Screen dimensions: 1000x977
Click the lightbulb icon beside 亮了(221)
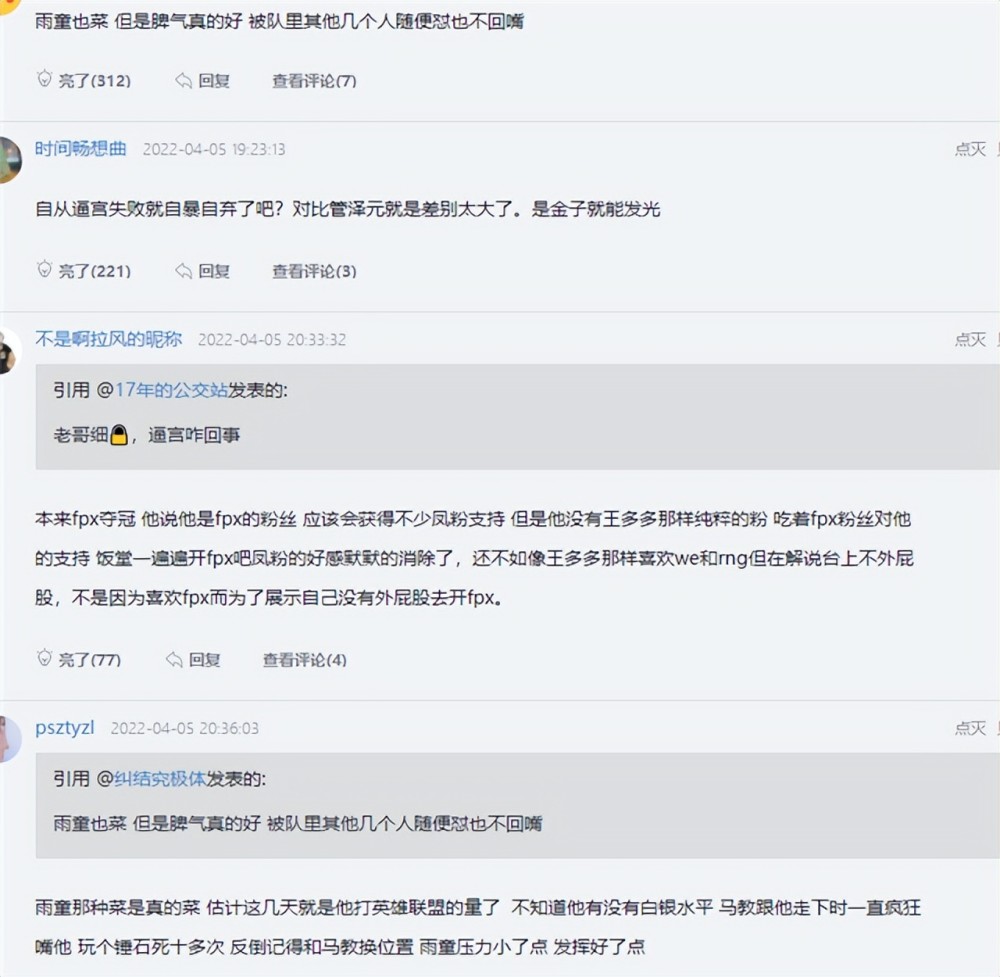[44, 270]
